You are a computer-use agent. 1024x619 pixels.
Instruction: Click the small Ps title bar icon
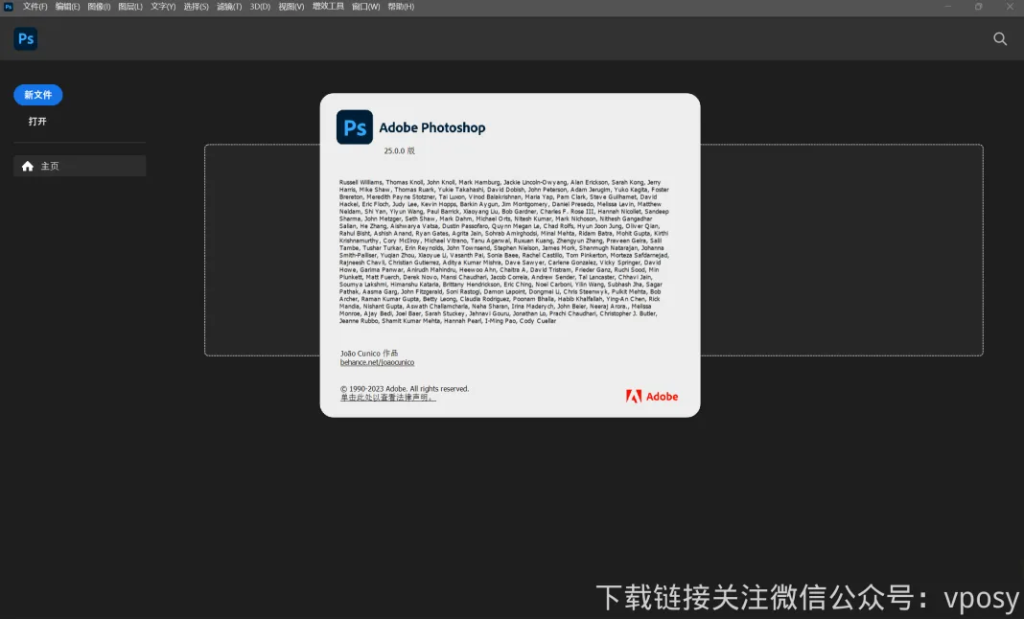8,7
